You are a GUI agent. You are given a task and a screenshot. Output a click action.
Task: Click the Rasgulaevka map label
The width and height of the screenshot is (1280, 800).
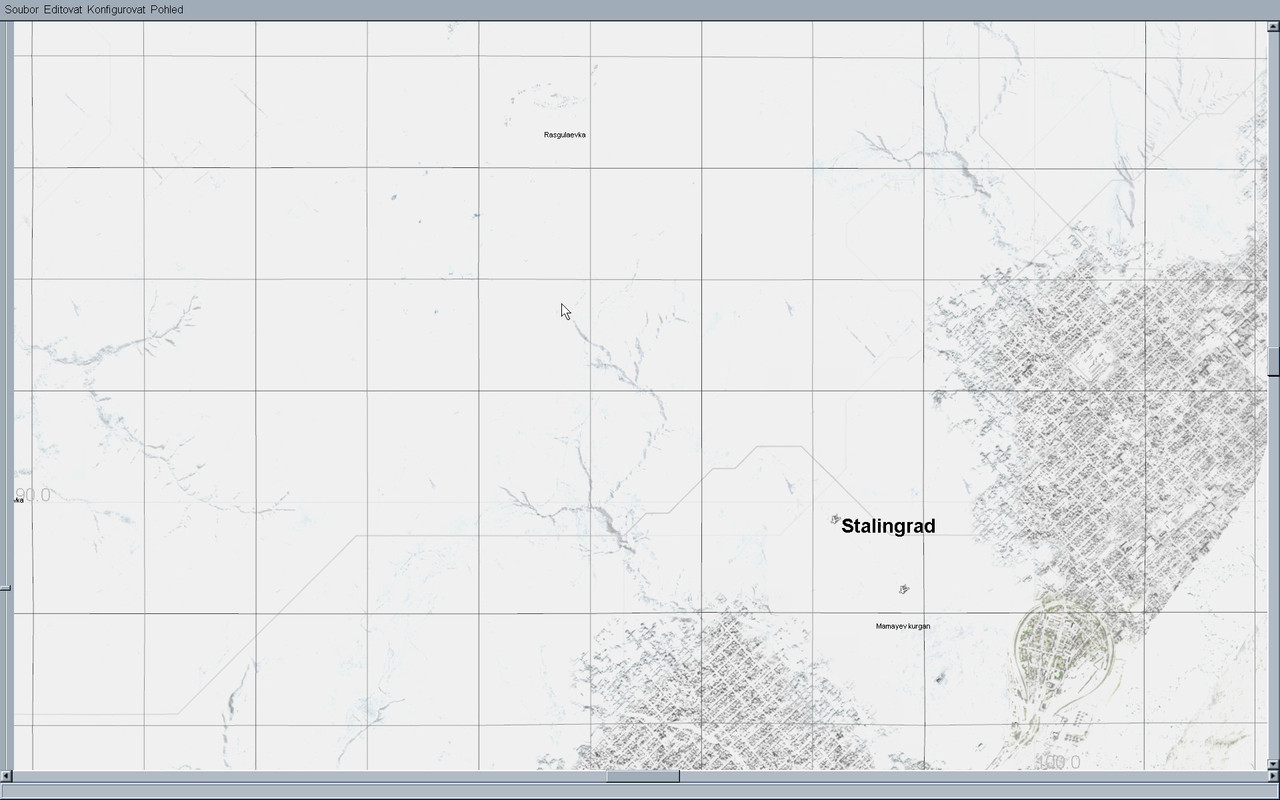pyautogui.click(x=565, y=134)
